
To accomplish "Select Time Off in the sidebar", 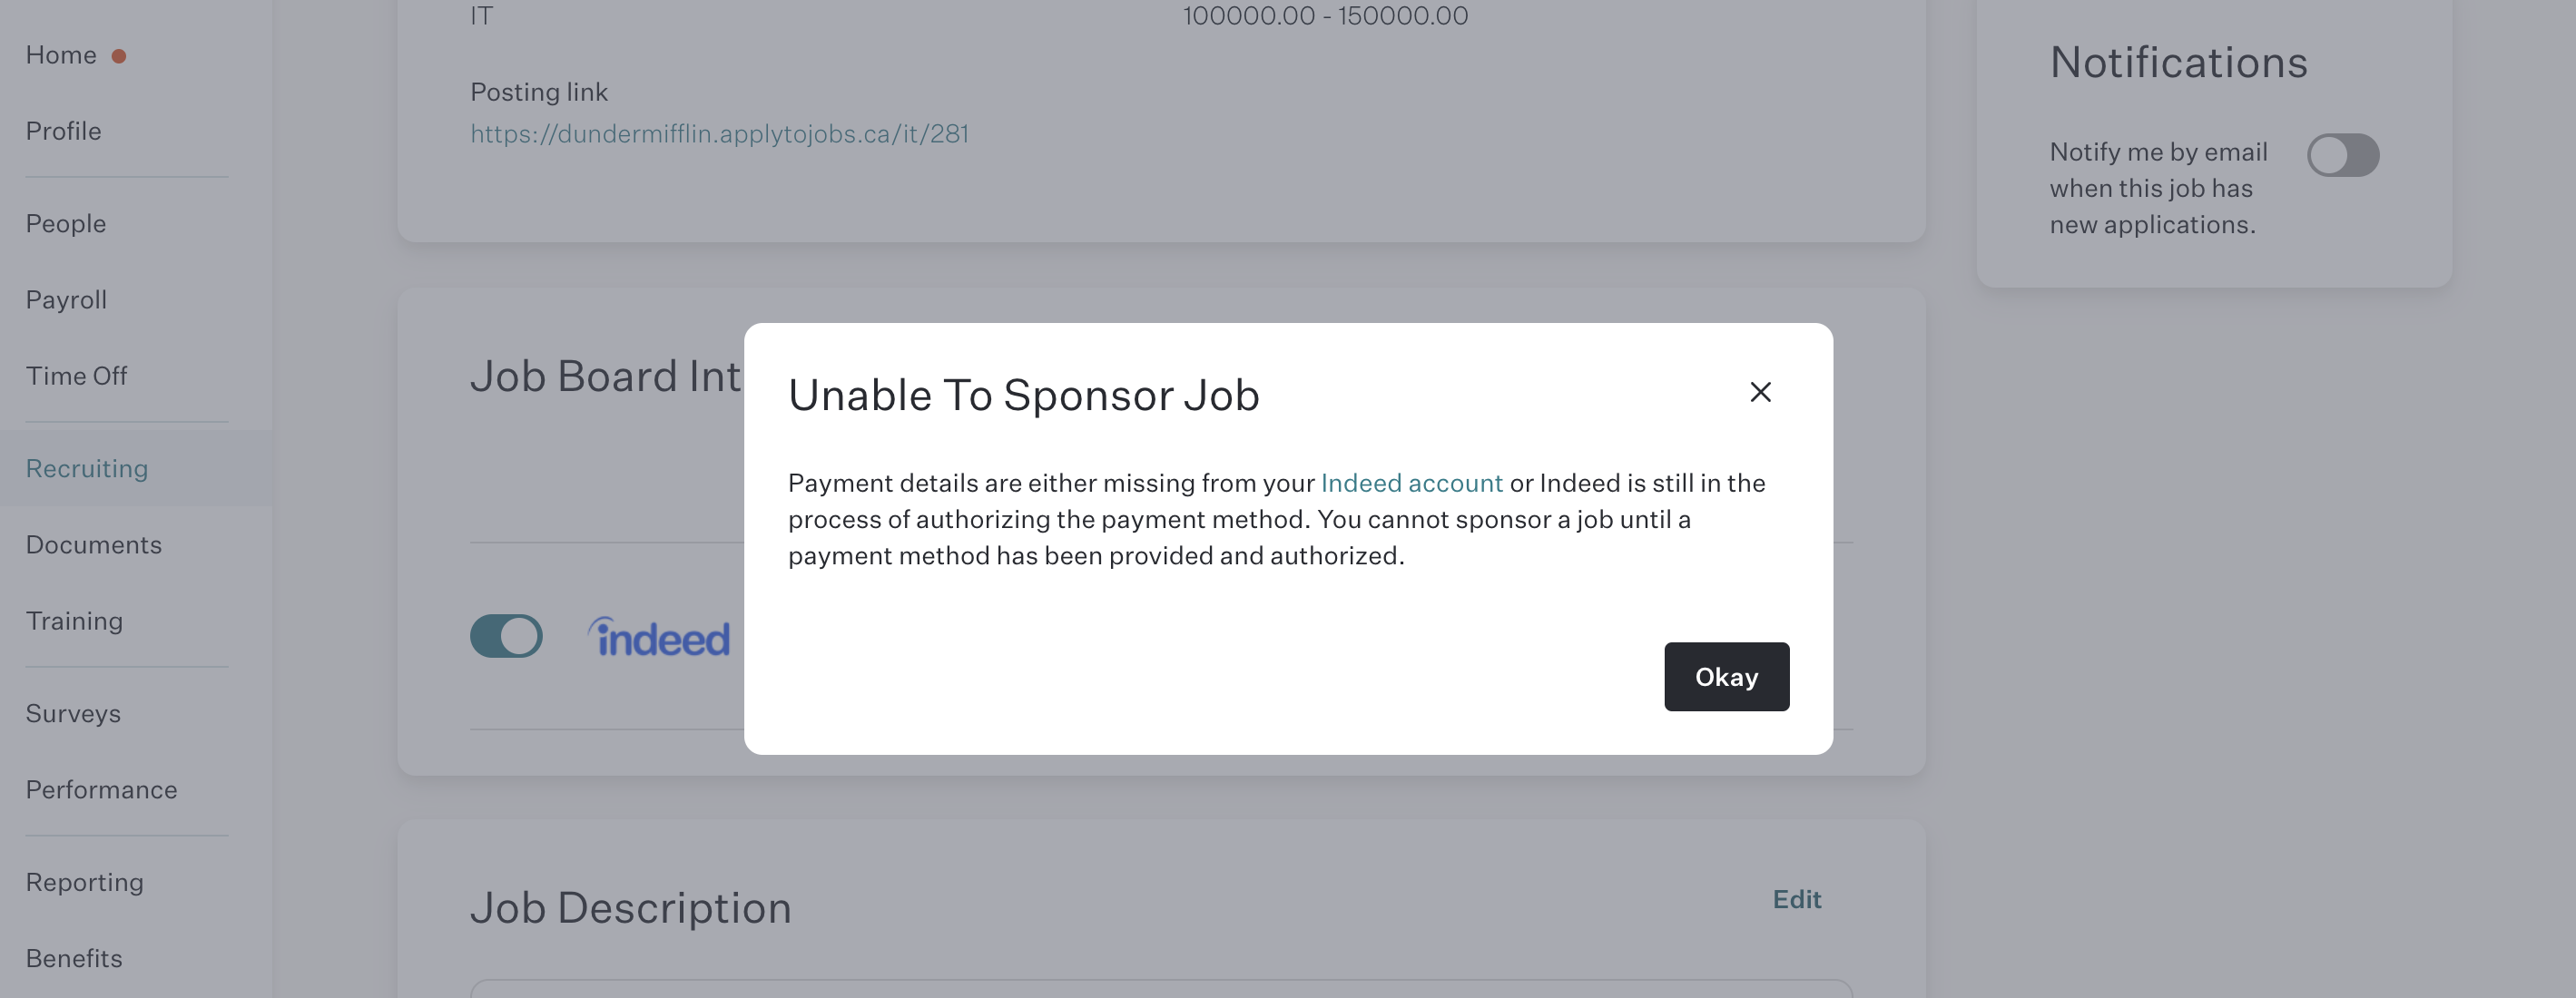I will pos(77,376).
